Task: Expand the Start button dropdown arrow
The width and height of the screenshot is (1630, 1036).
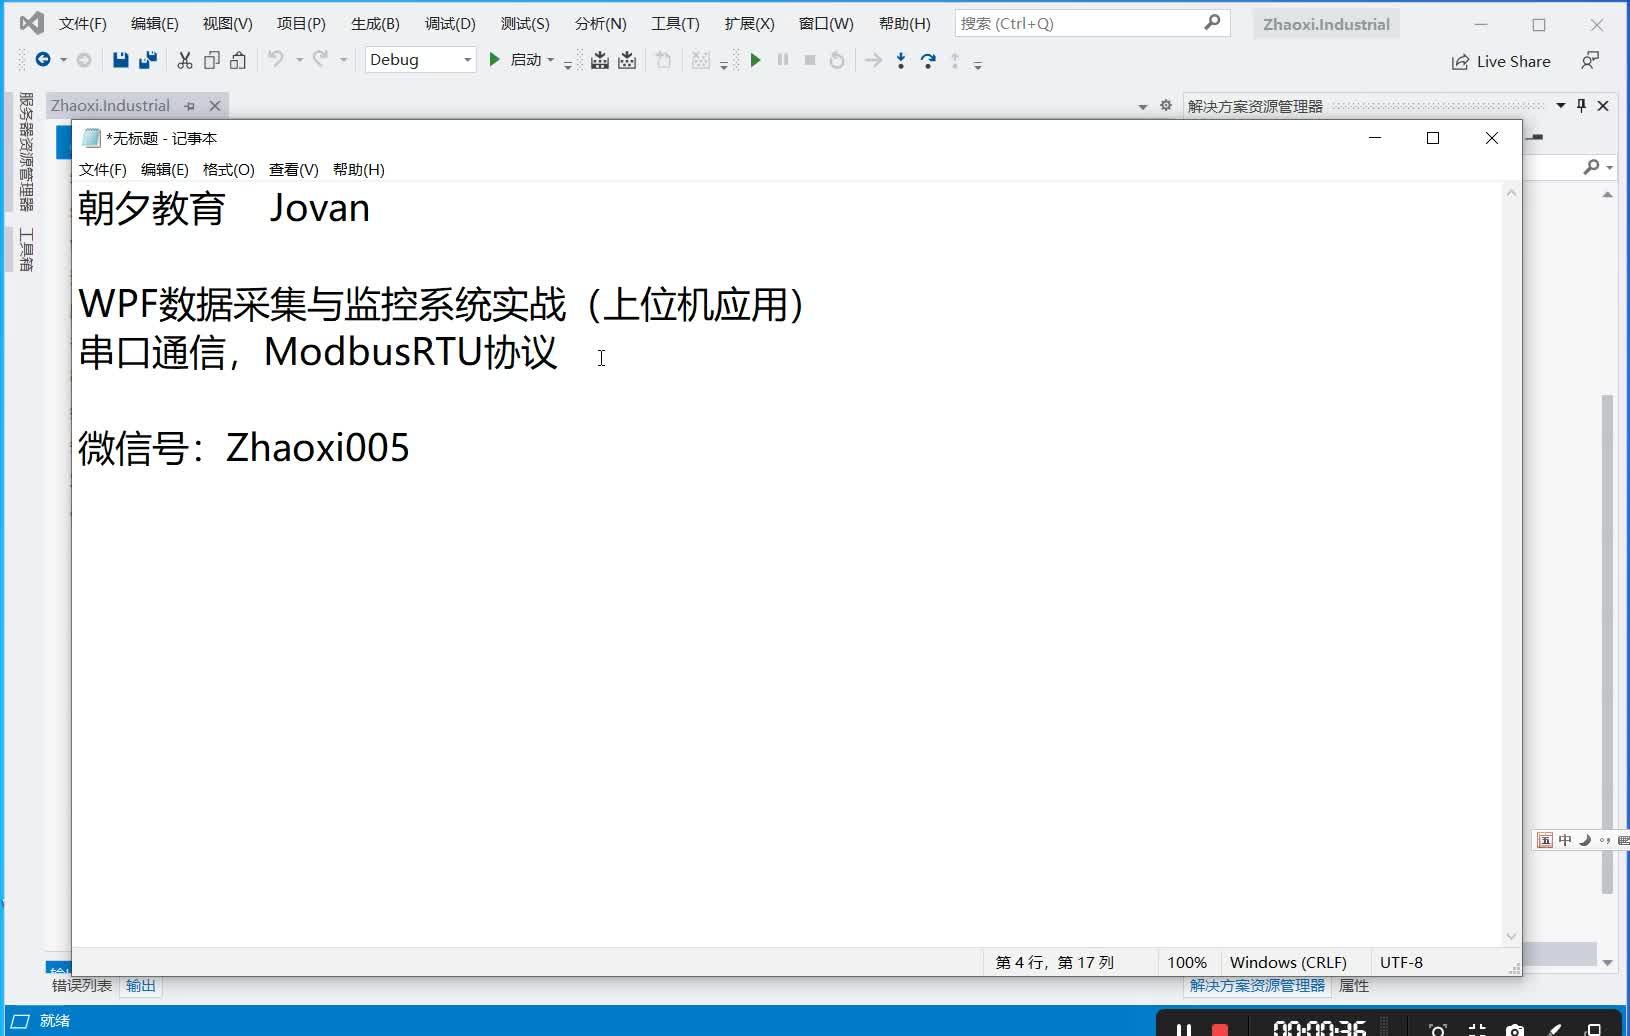Action: point(549,60)
